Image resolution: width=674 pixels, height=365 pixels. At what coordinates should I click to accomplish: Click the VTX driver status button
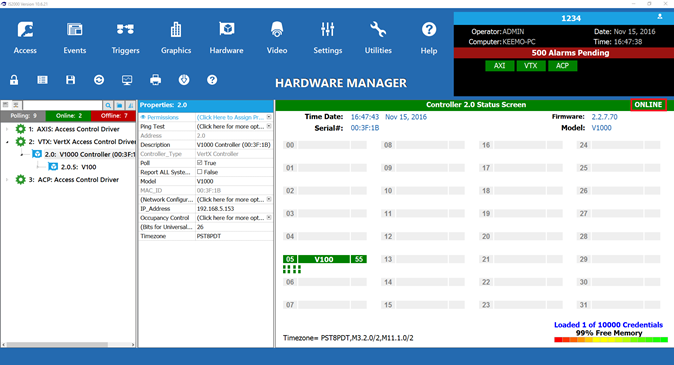[531, 66]
